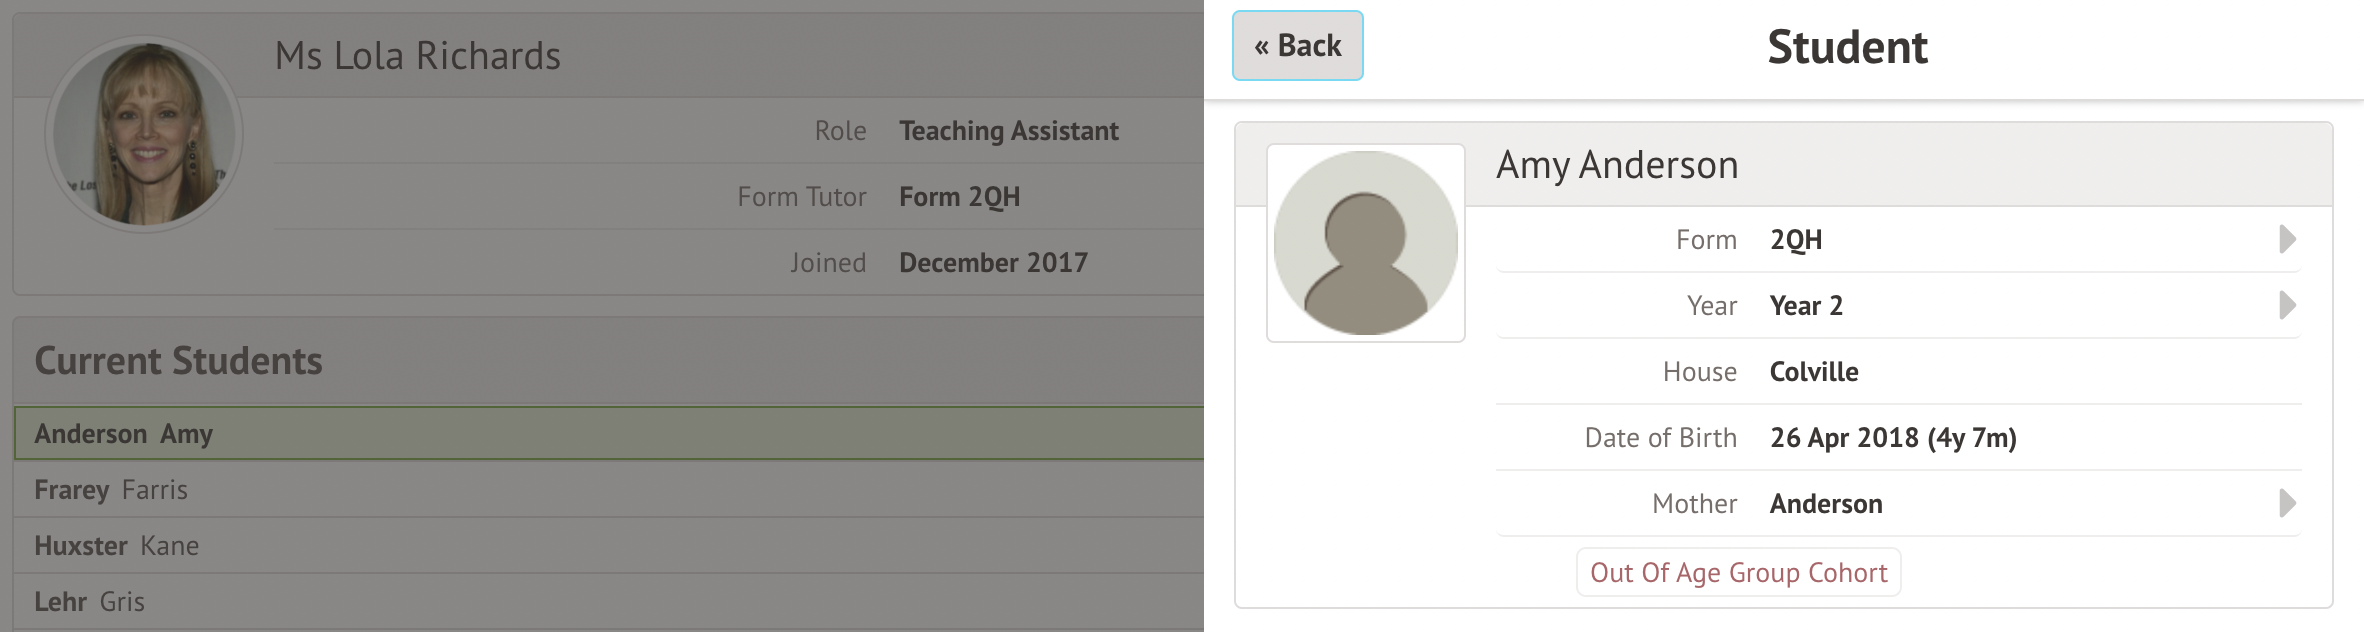
Task: Expand the Form 2QH row arrow
Action: pos(2286,240)
